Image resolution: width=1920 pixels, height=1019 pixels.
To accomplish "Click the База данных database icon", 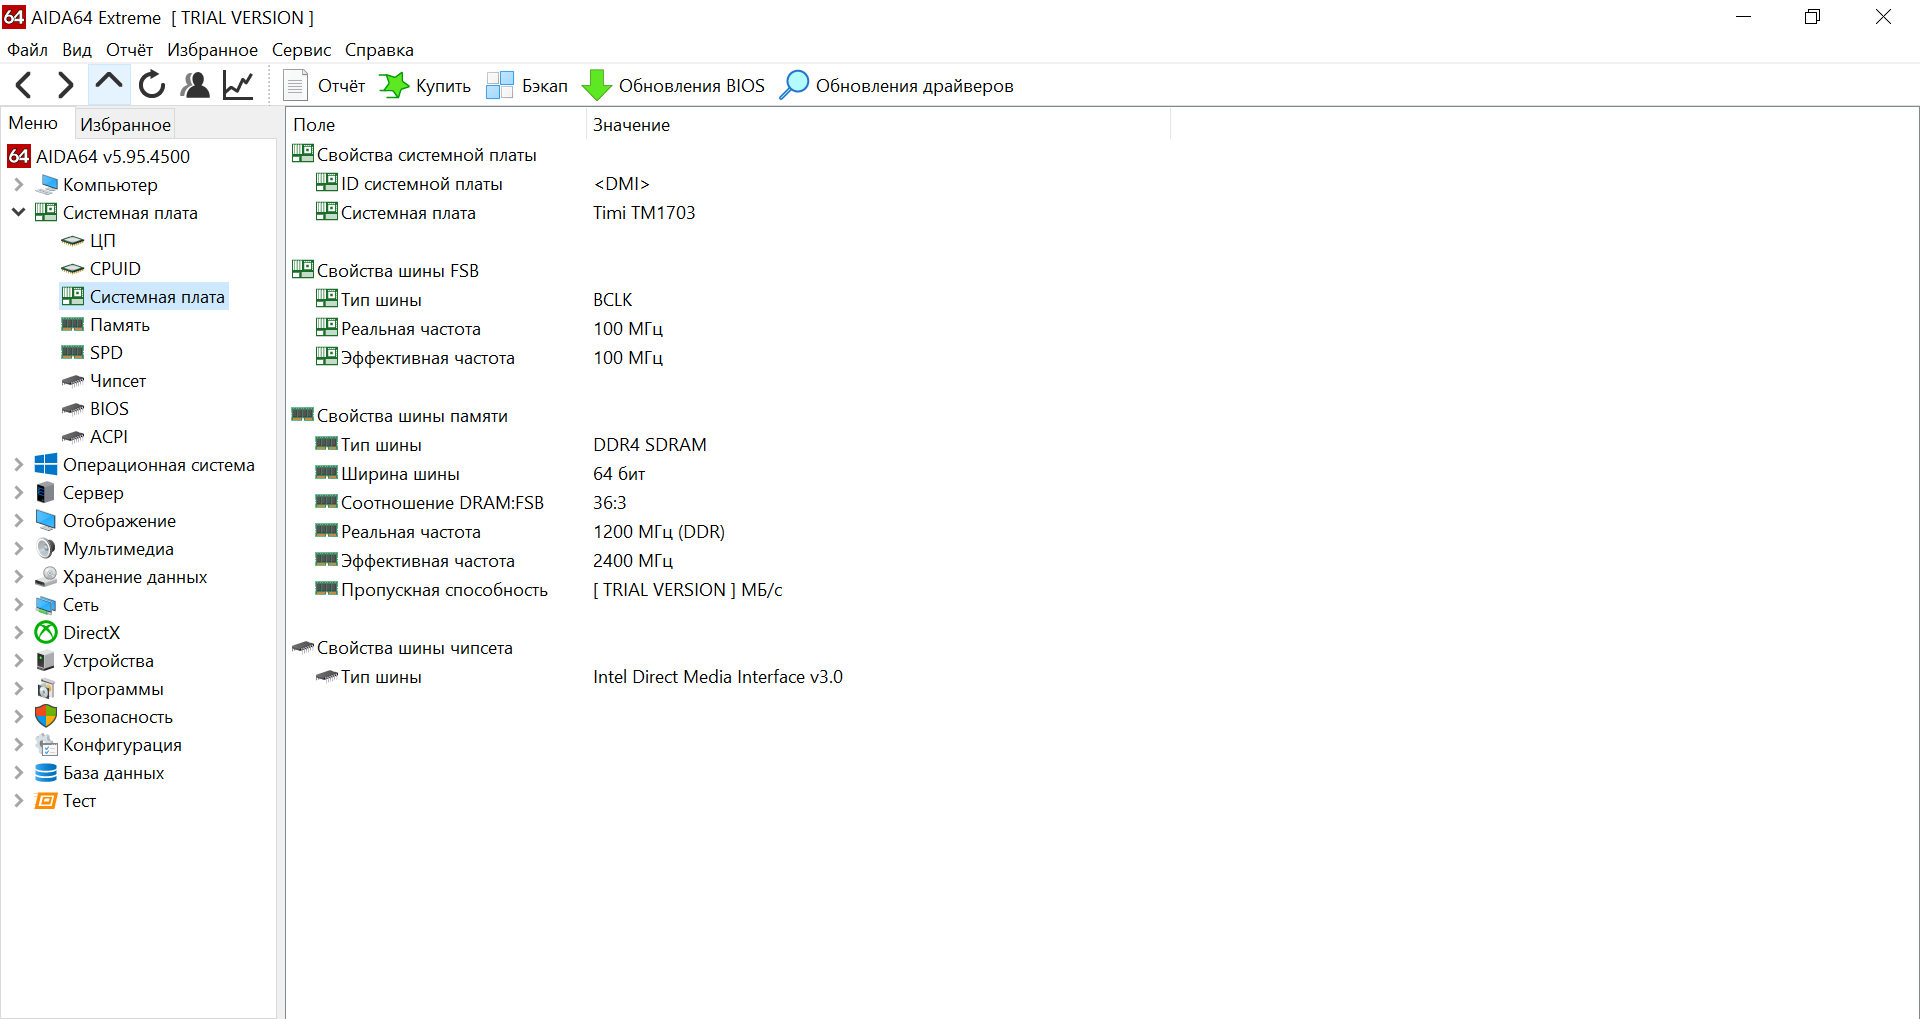I will point(46,772).
